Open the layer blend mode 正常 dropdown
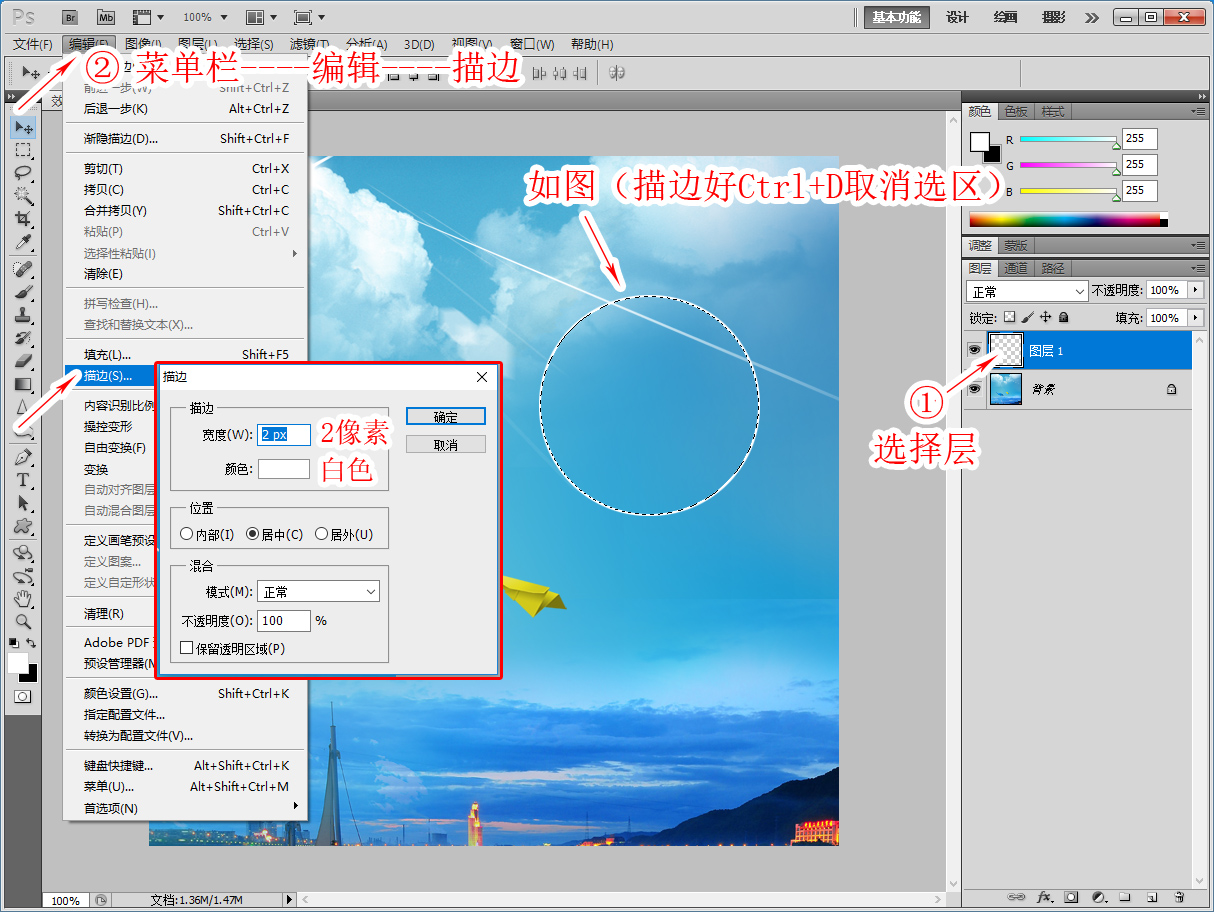 click(1027, 291)
